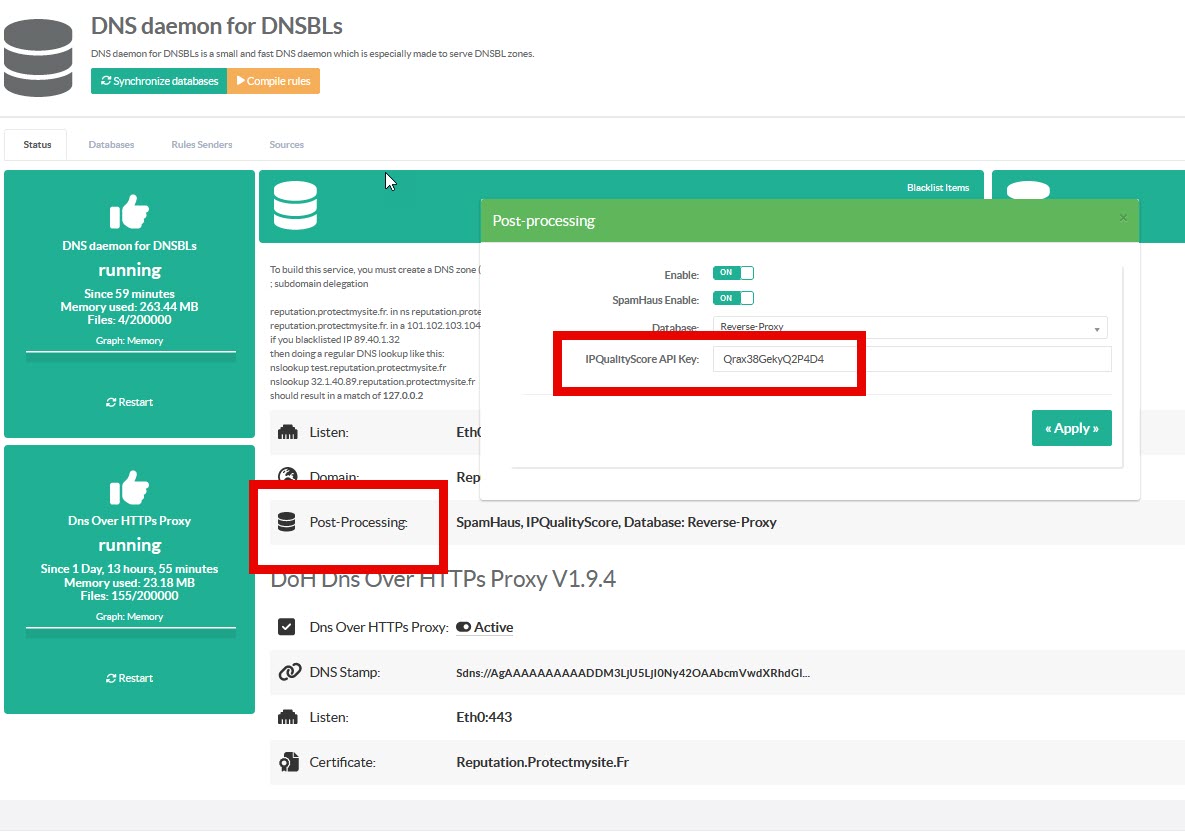Click the Synchronize databases button
This screenshot has width=1185, height=833.
159,81
